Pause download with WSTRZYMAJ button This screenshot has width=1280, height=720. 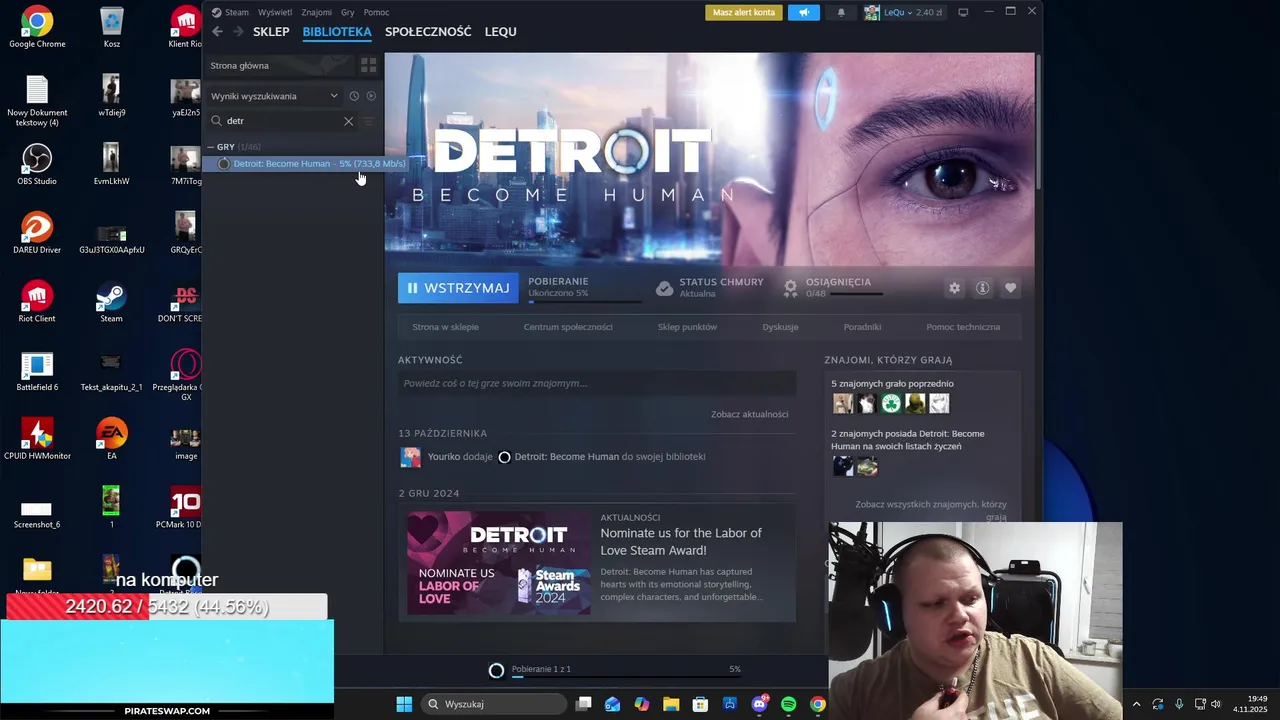coord(458,288)
